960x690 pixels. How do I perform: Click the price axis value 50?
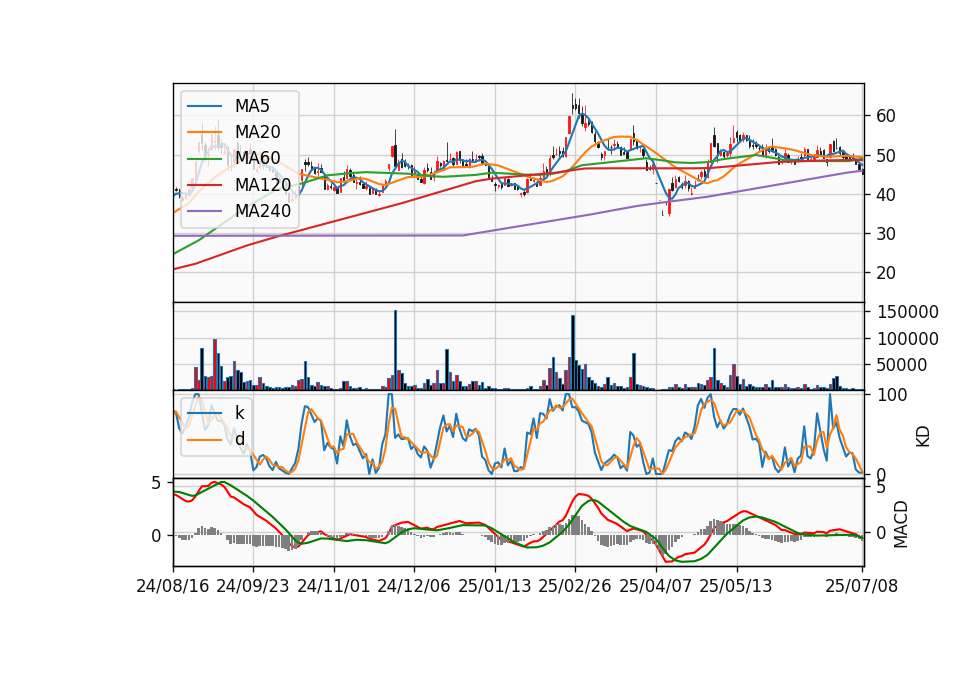(885, 156)
